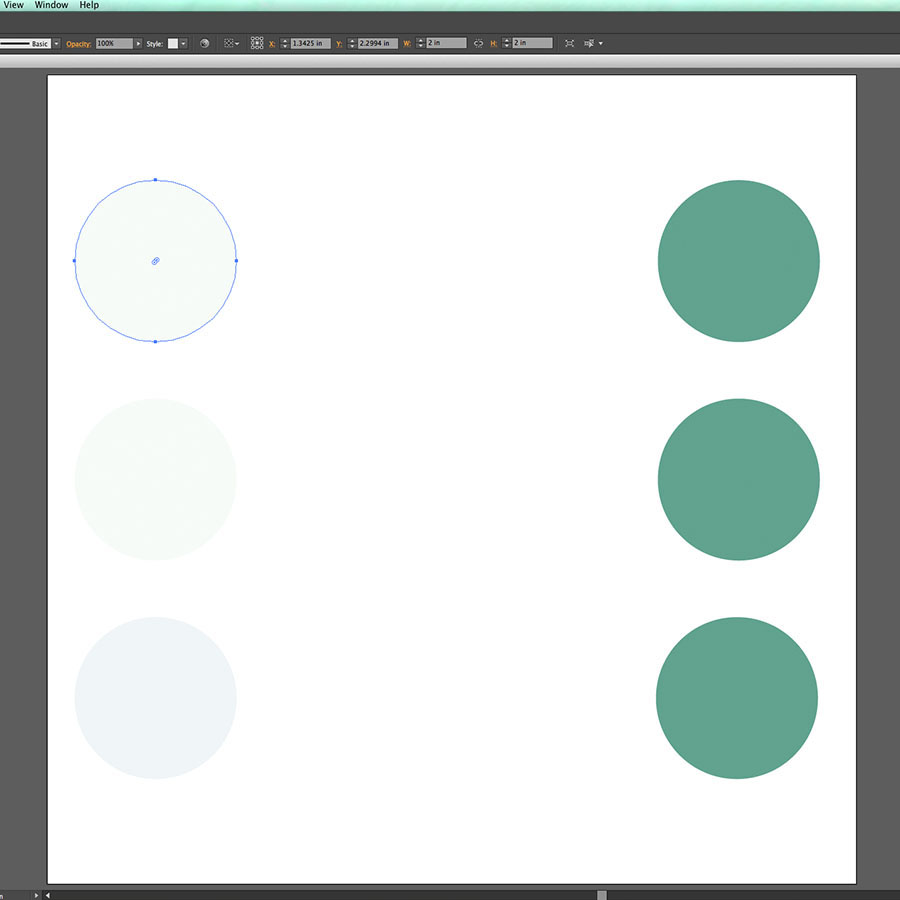Click the X coordinate label link

(x=272, y=44)
